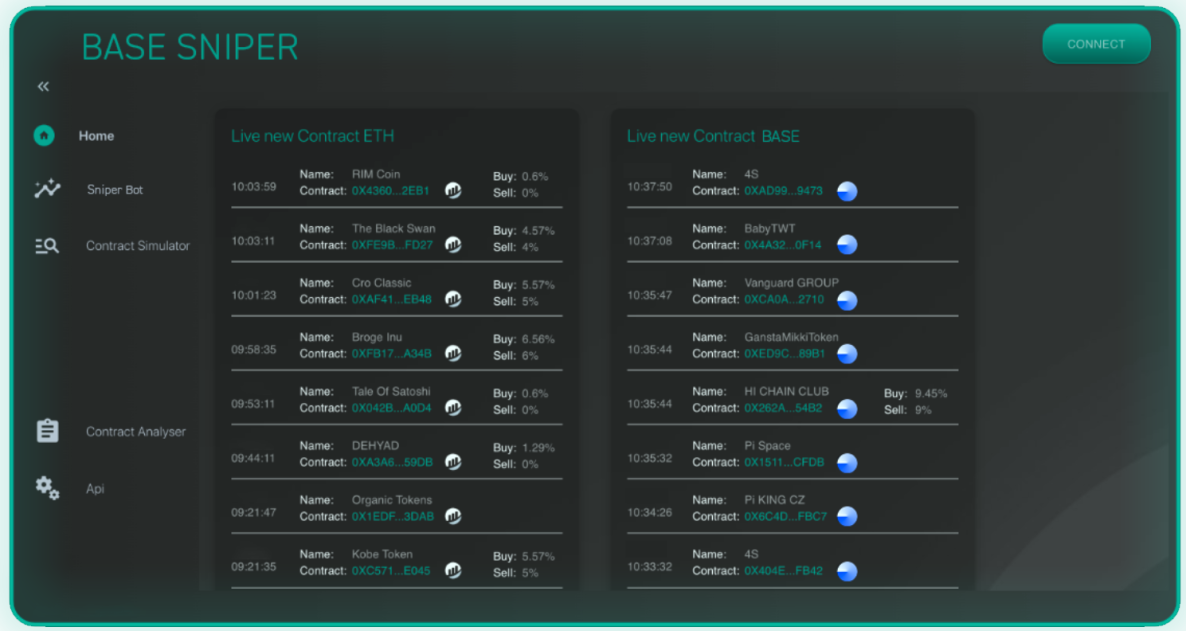Select the Base logo next to 4S contract
The width and height of the screenshot is (1186, 631).
point(847,191)
